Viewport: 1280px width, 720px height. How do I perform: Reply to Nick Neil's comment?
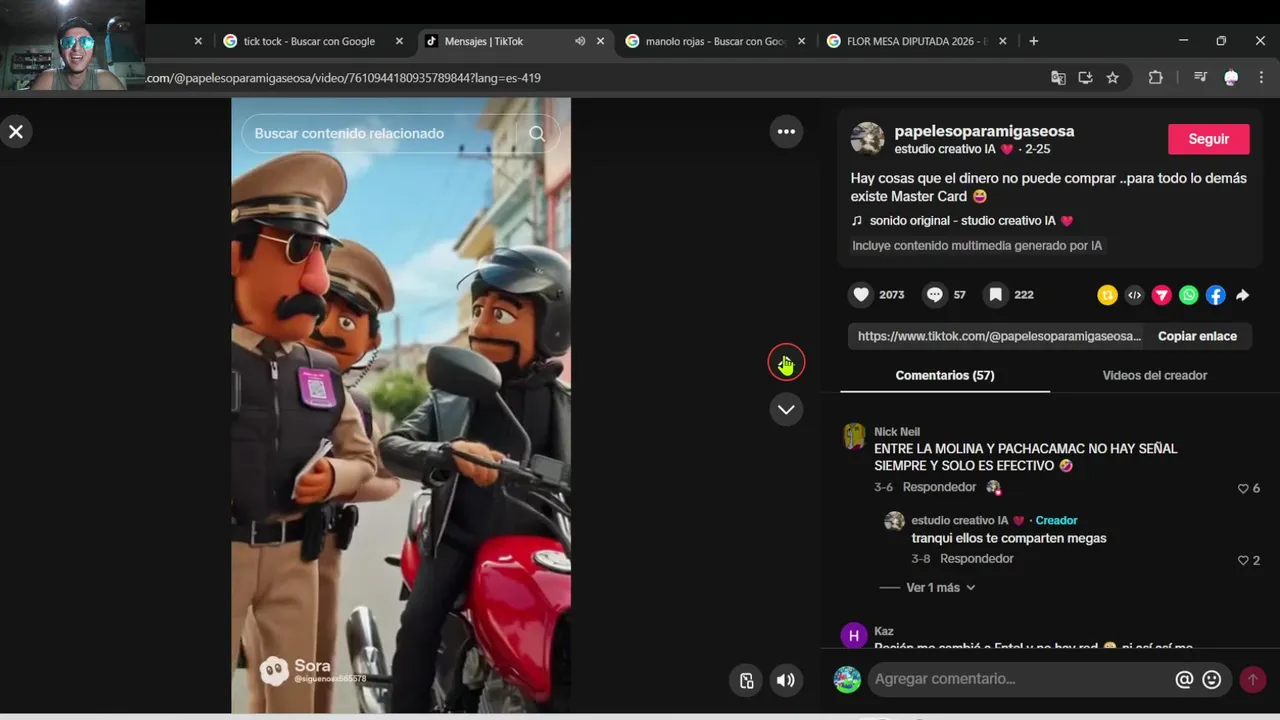click(939, 487)
